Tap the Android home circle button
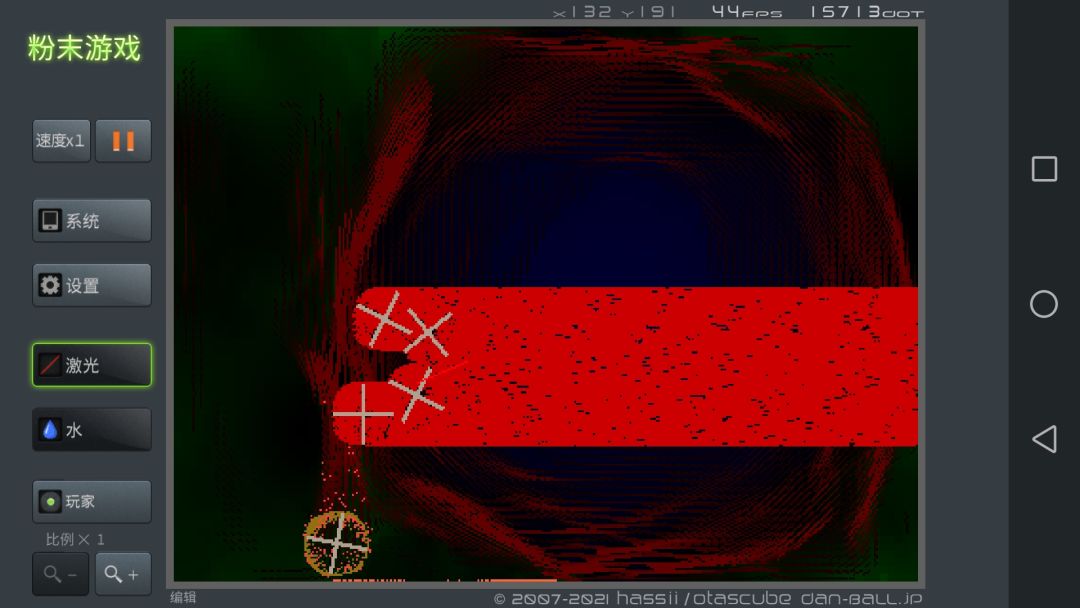1080x608 pixels. 1044,304
